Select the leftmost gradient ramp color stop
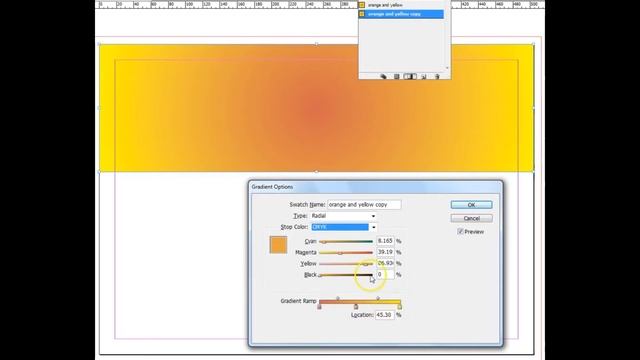 click(320, 307)
